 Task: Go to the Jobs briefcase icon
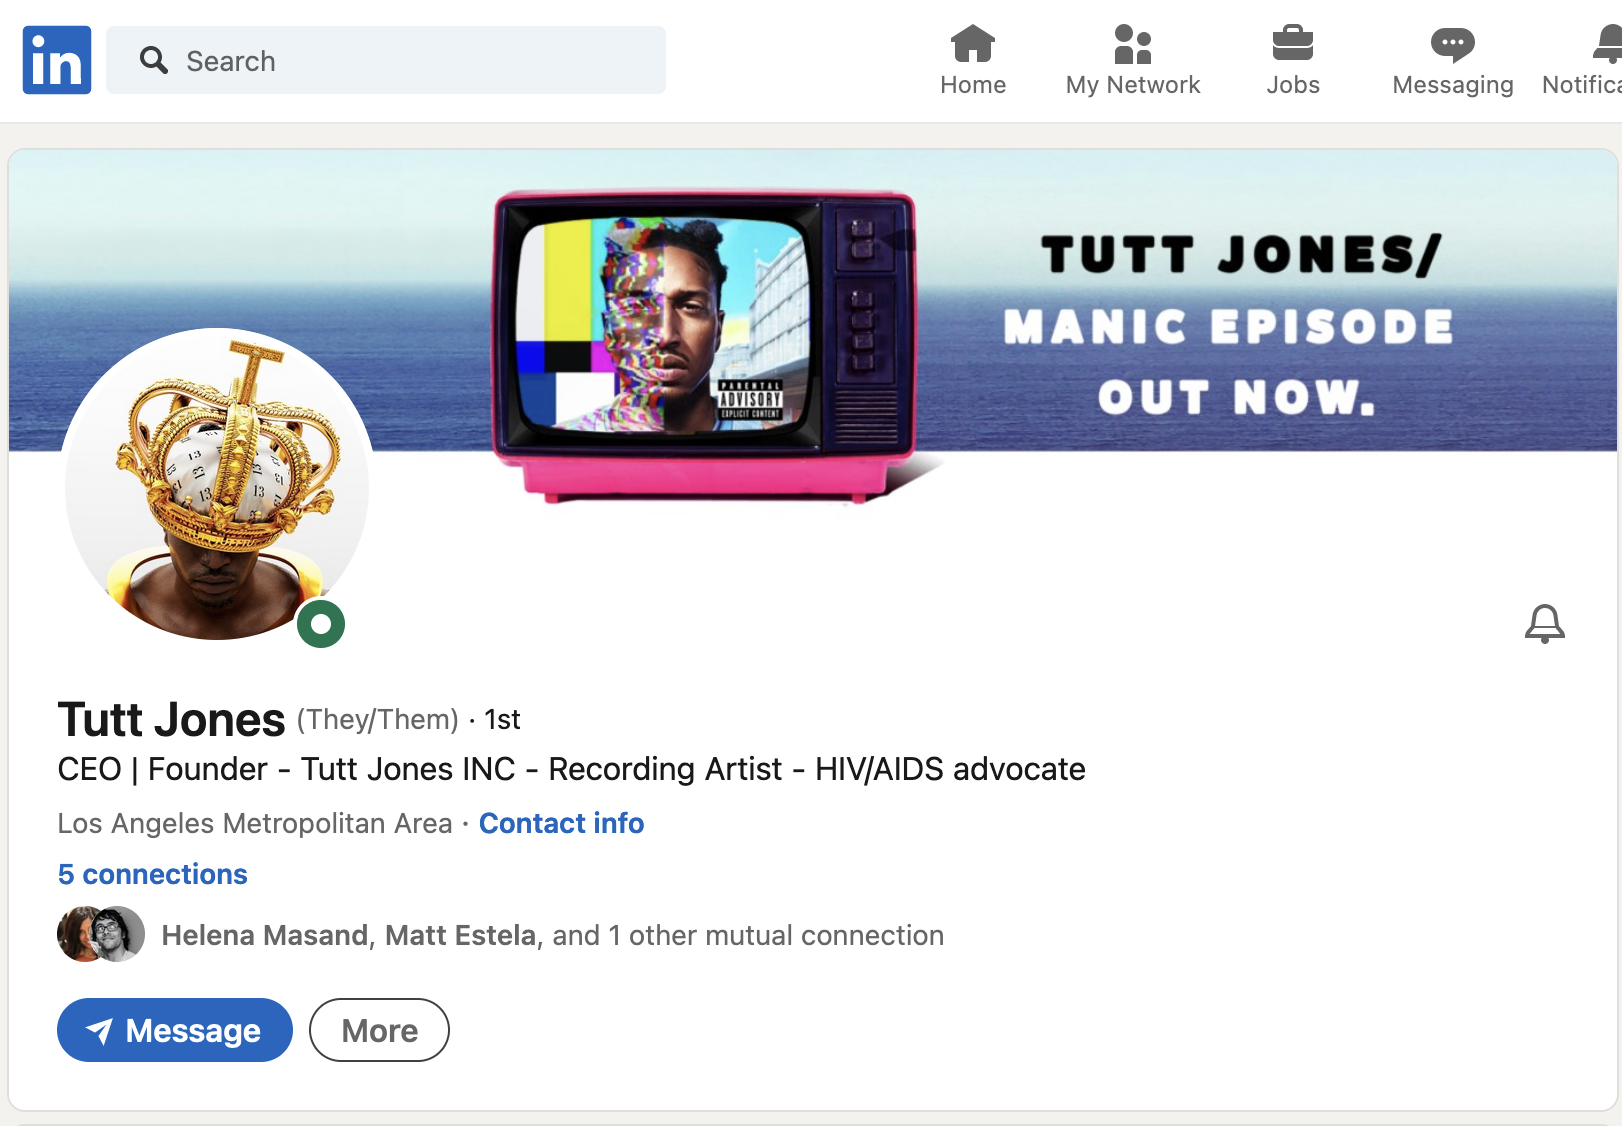tap(1293, 43)
